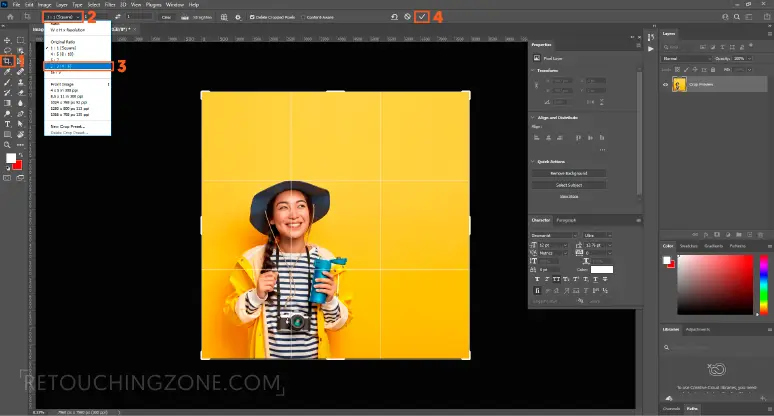Click the Home icon in options bar
Image resolution: width=774 pixels, height=416 pixels.
coord(10,17)
